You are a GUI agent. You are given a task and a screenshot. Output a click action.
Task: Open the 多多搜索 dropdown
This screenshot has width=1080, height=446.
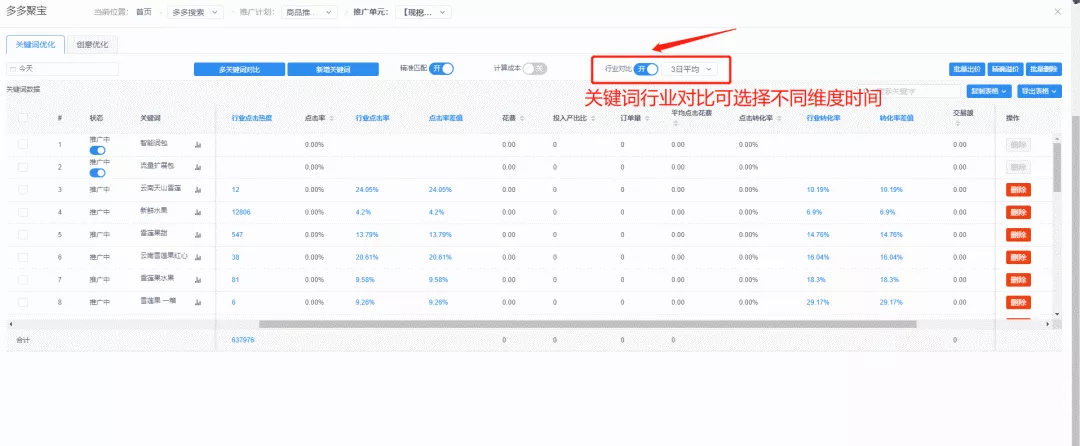tap(196, 12)
